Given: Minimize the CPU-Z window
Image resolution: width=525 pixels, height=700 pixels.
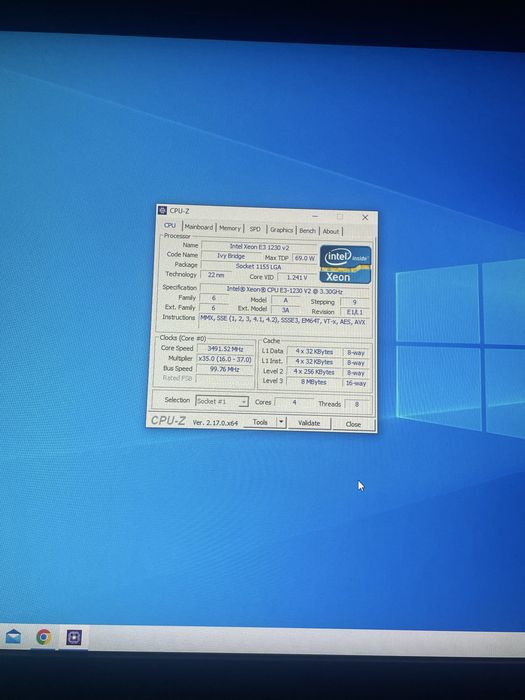Looking at the screenshot, I should pos(315,216).
